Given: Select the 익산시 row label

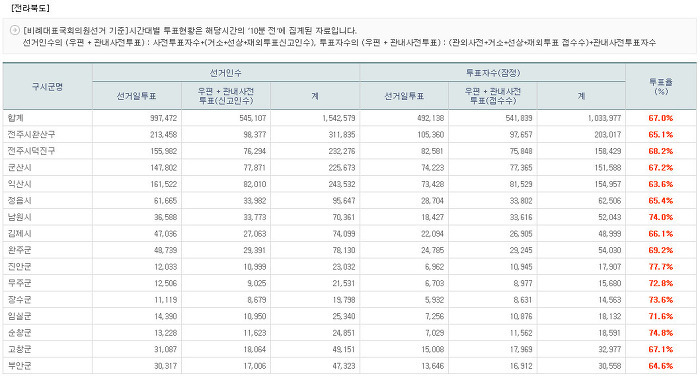Looking at the screenshot, I should pos(20,184).
